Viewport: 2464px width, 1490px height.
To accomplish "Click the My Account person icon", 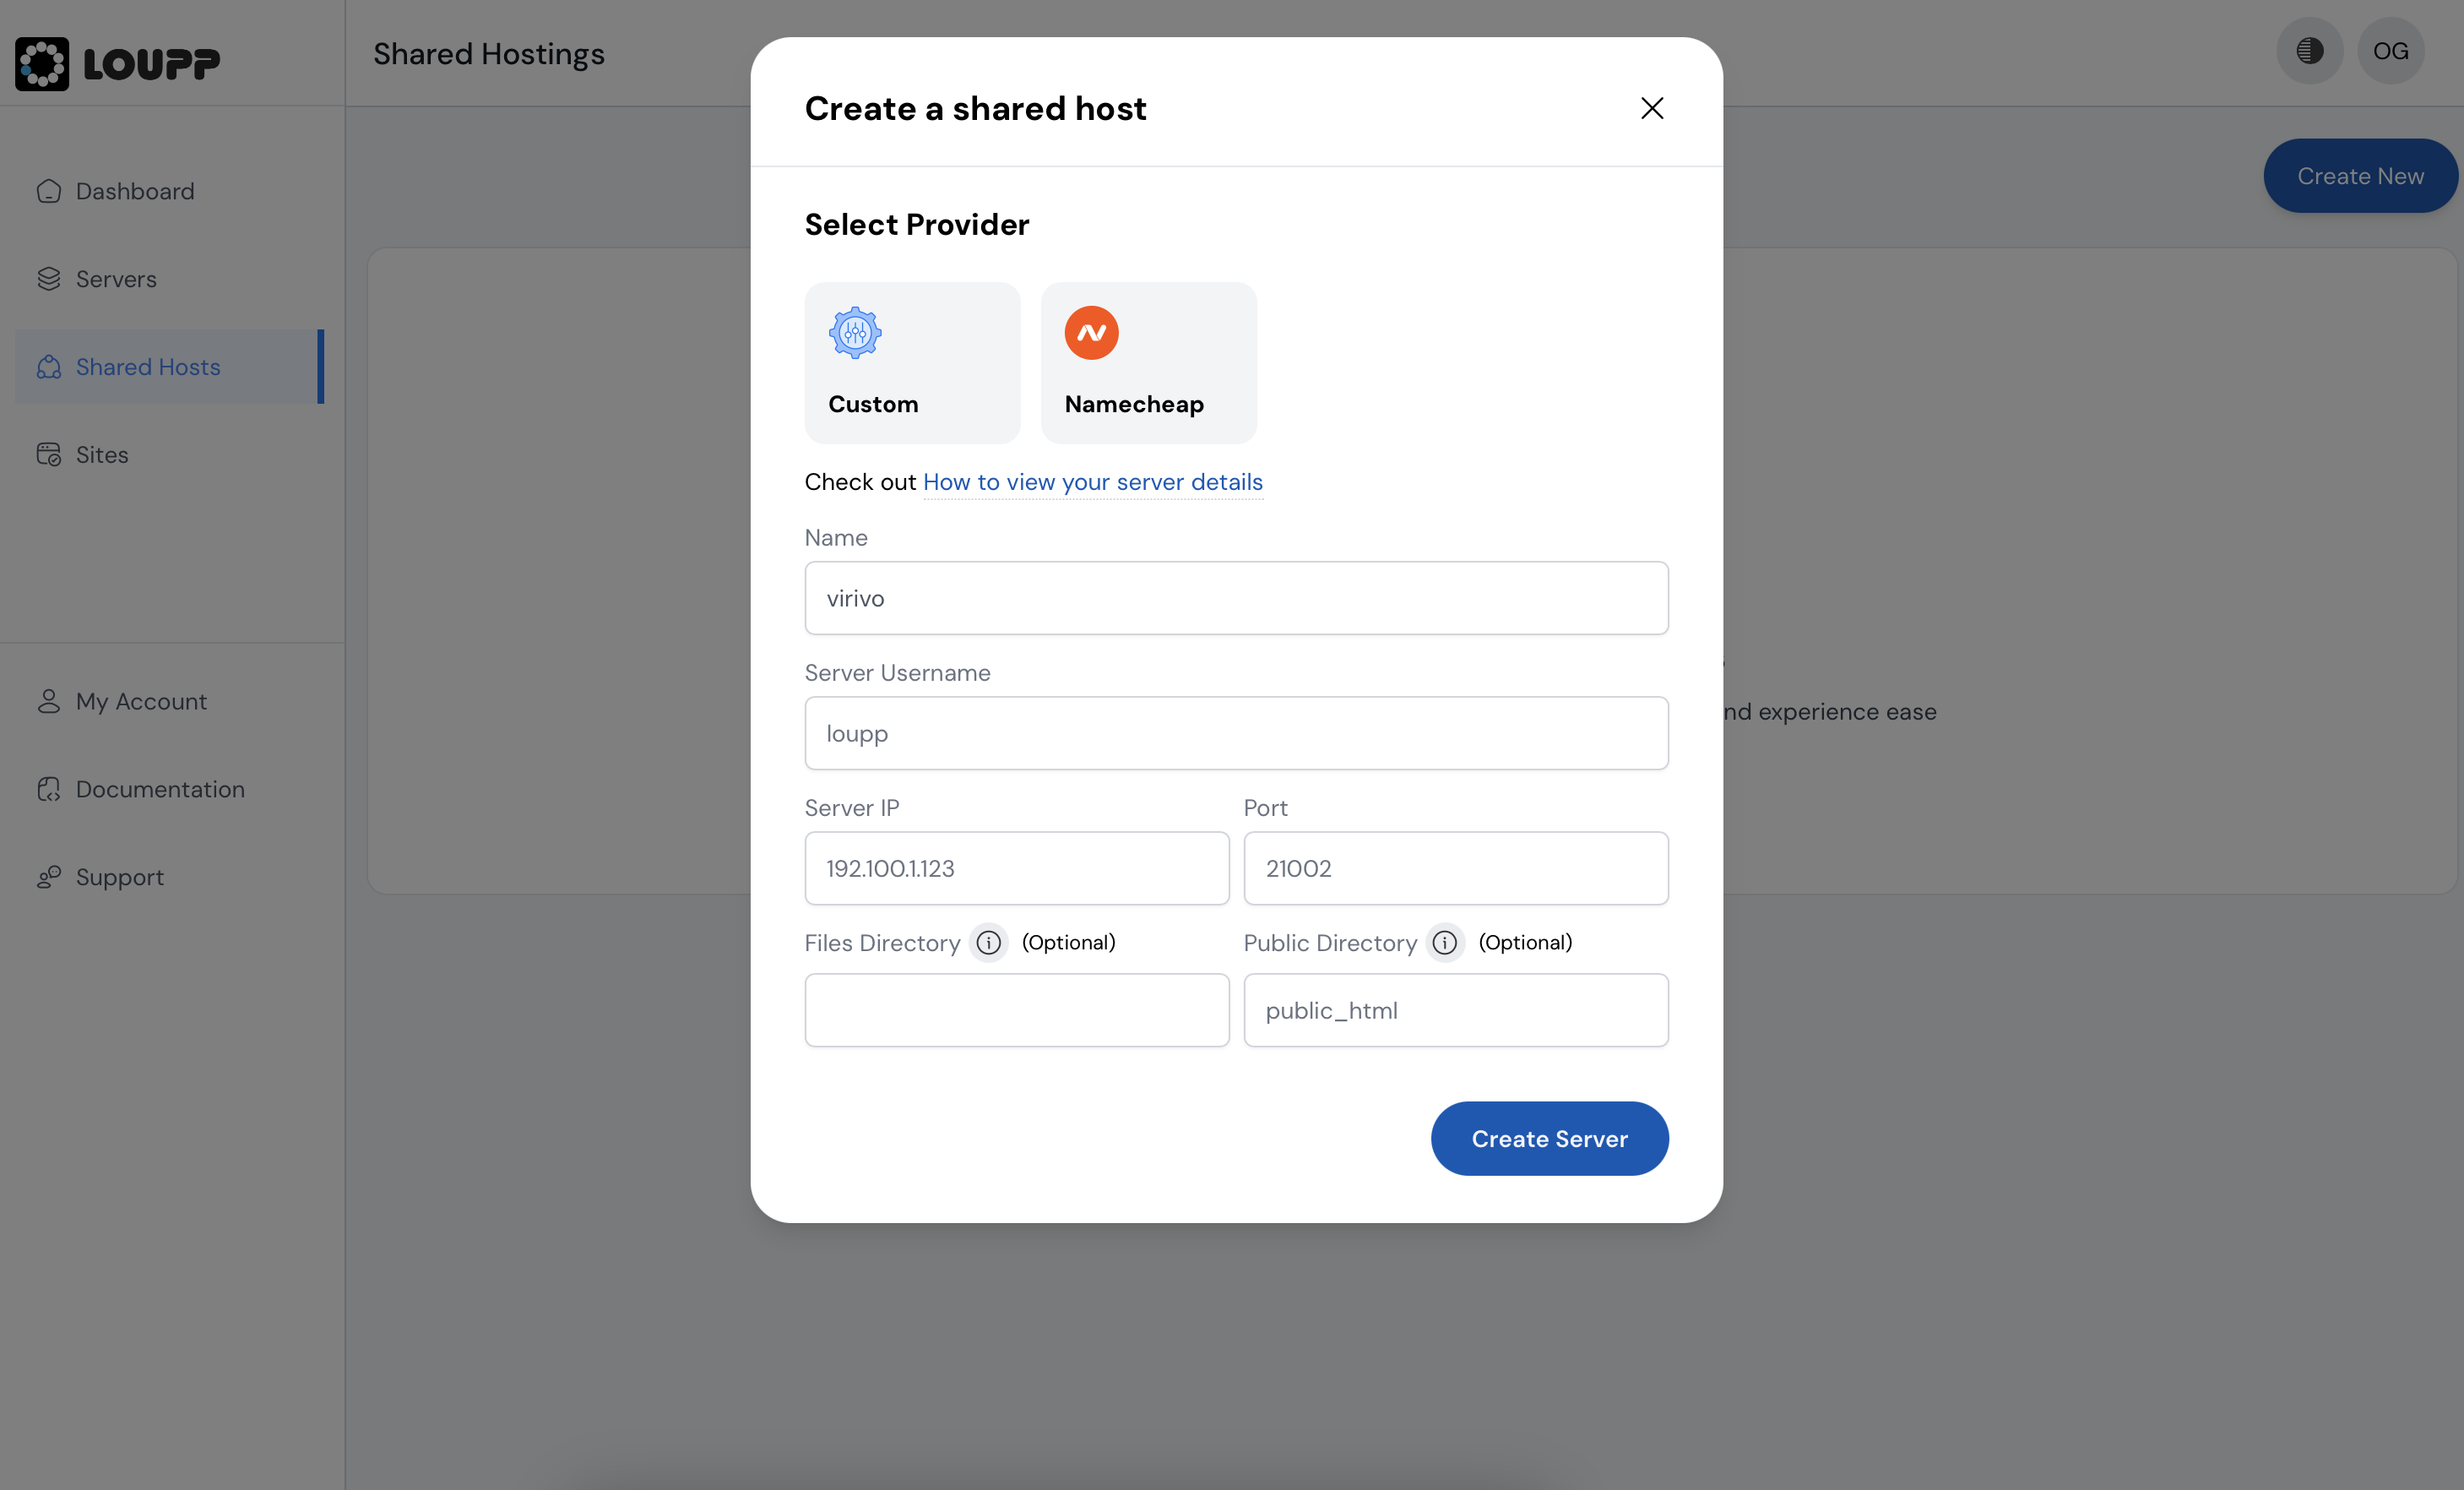I will click(x=49, y=702).
